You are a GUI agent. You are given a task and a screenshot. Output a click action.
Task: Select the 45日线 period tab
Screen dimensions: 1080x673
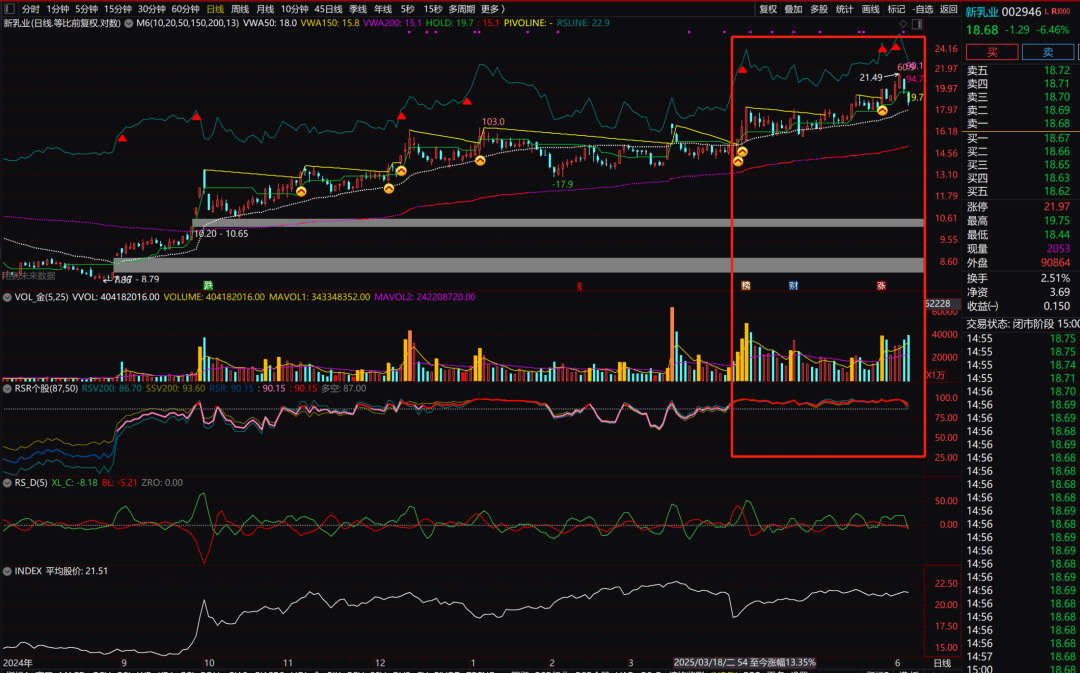329,9
